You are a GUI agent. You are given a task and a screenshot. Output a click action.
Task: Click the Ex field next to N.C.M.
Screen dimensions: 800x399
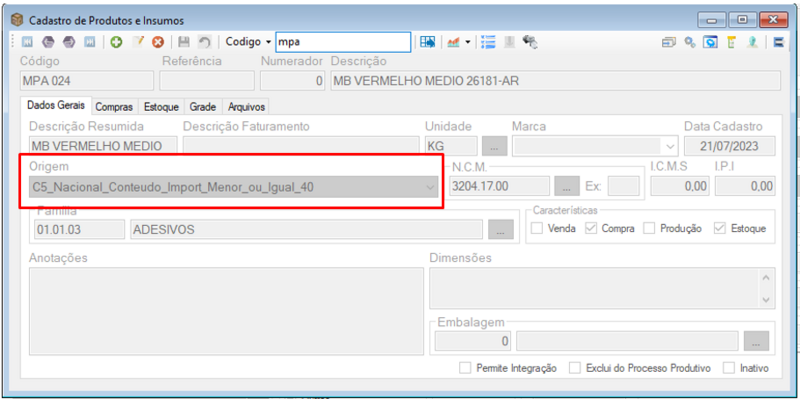pyautogui.click(x=623, y=186)
